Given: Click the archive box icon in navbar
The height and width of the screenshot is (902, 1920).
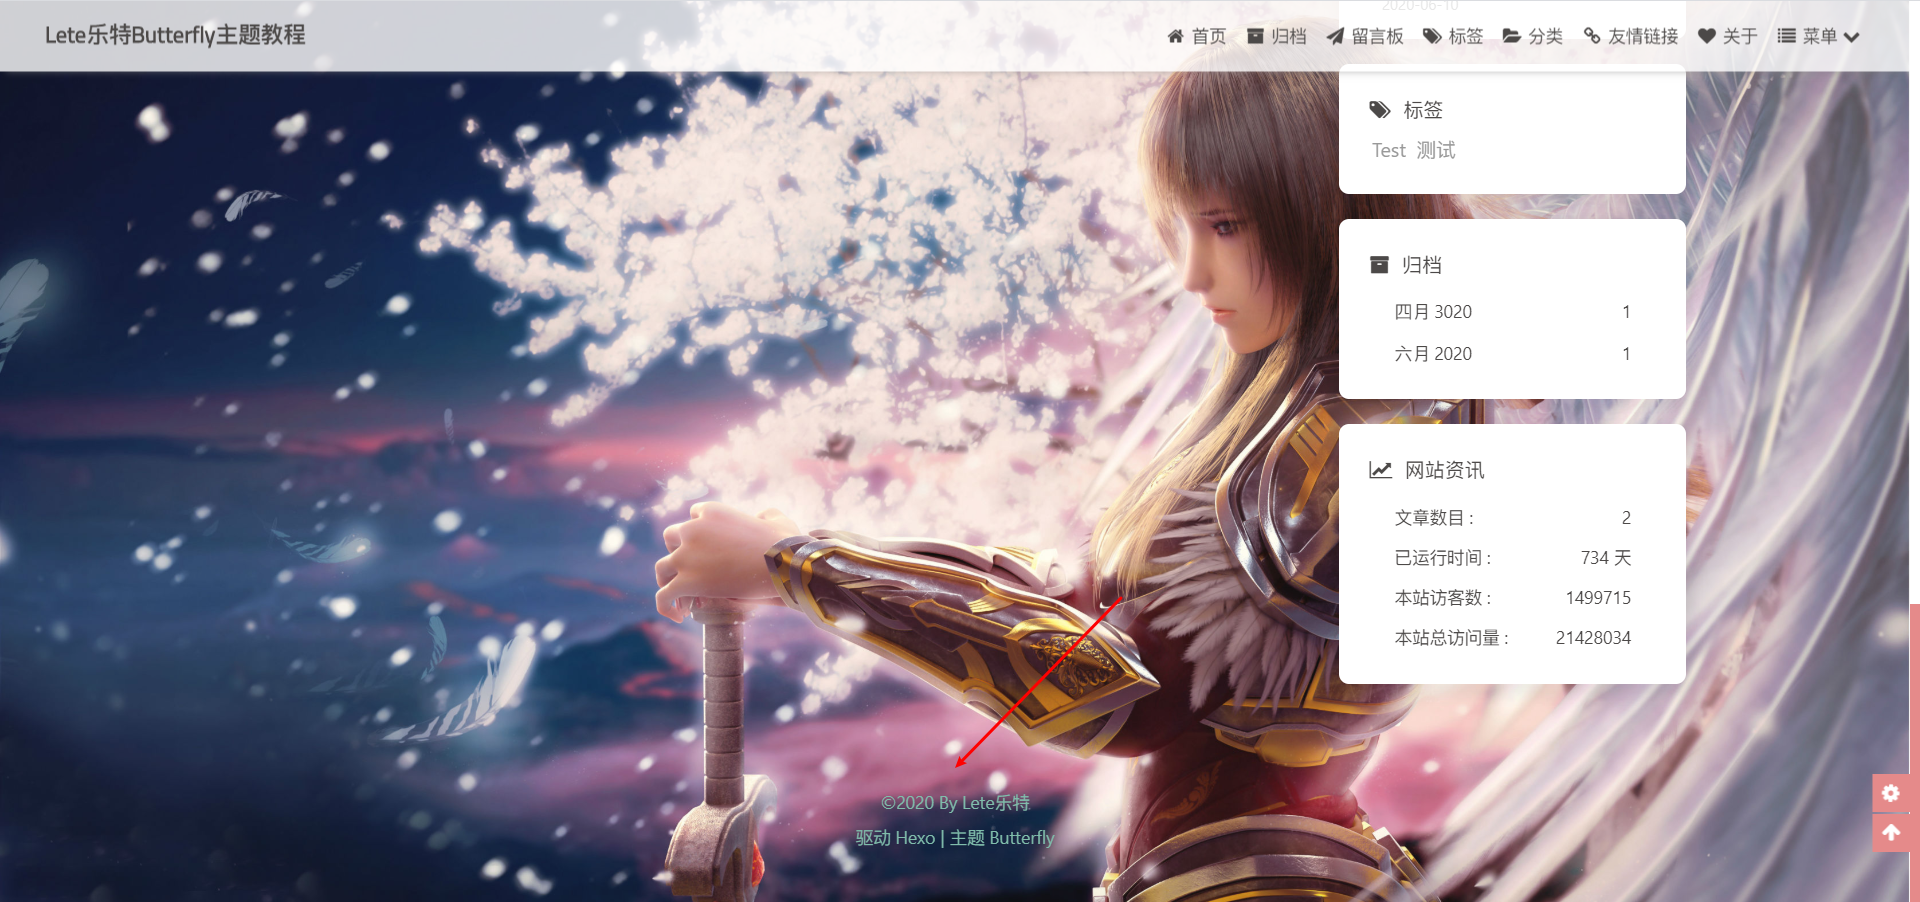Looking at the screenshot, I should [1255, 36].
